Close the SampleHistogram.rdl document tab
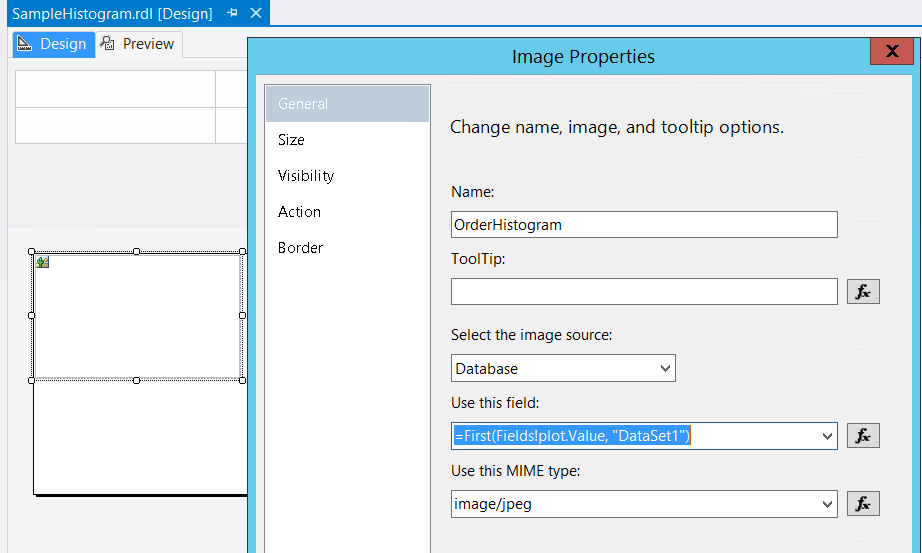 [x=256, y=13]
